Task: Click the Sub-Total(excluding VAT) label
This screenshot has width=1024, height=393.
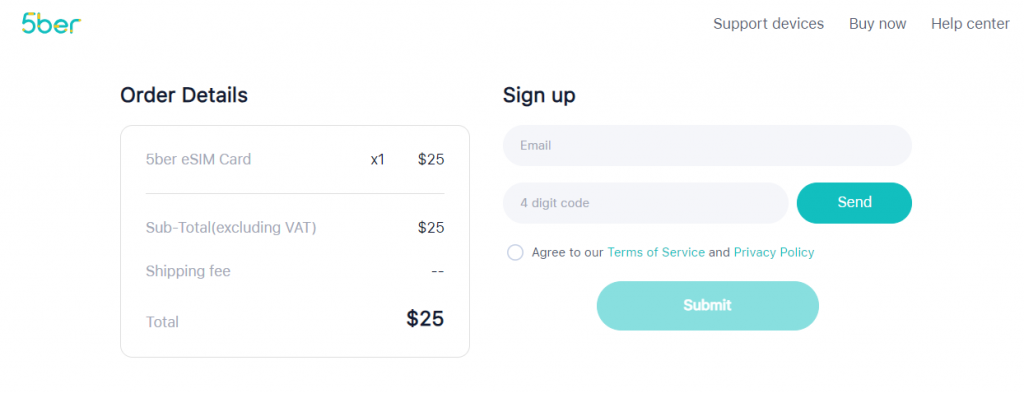Action: coord(231,228)
